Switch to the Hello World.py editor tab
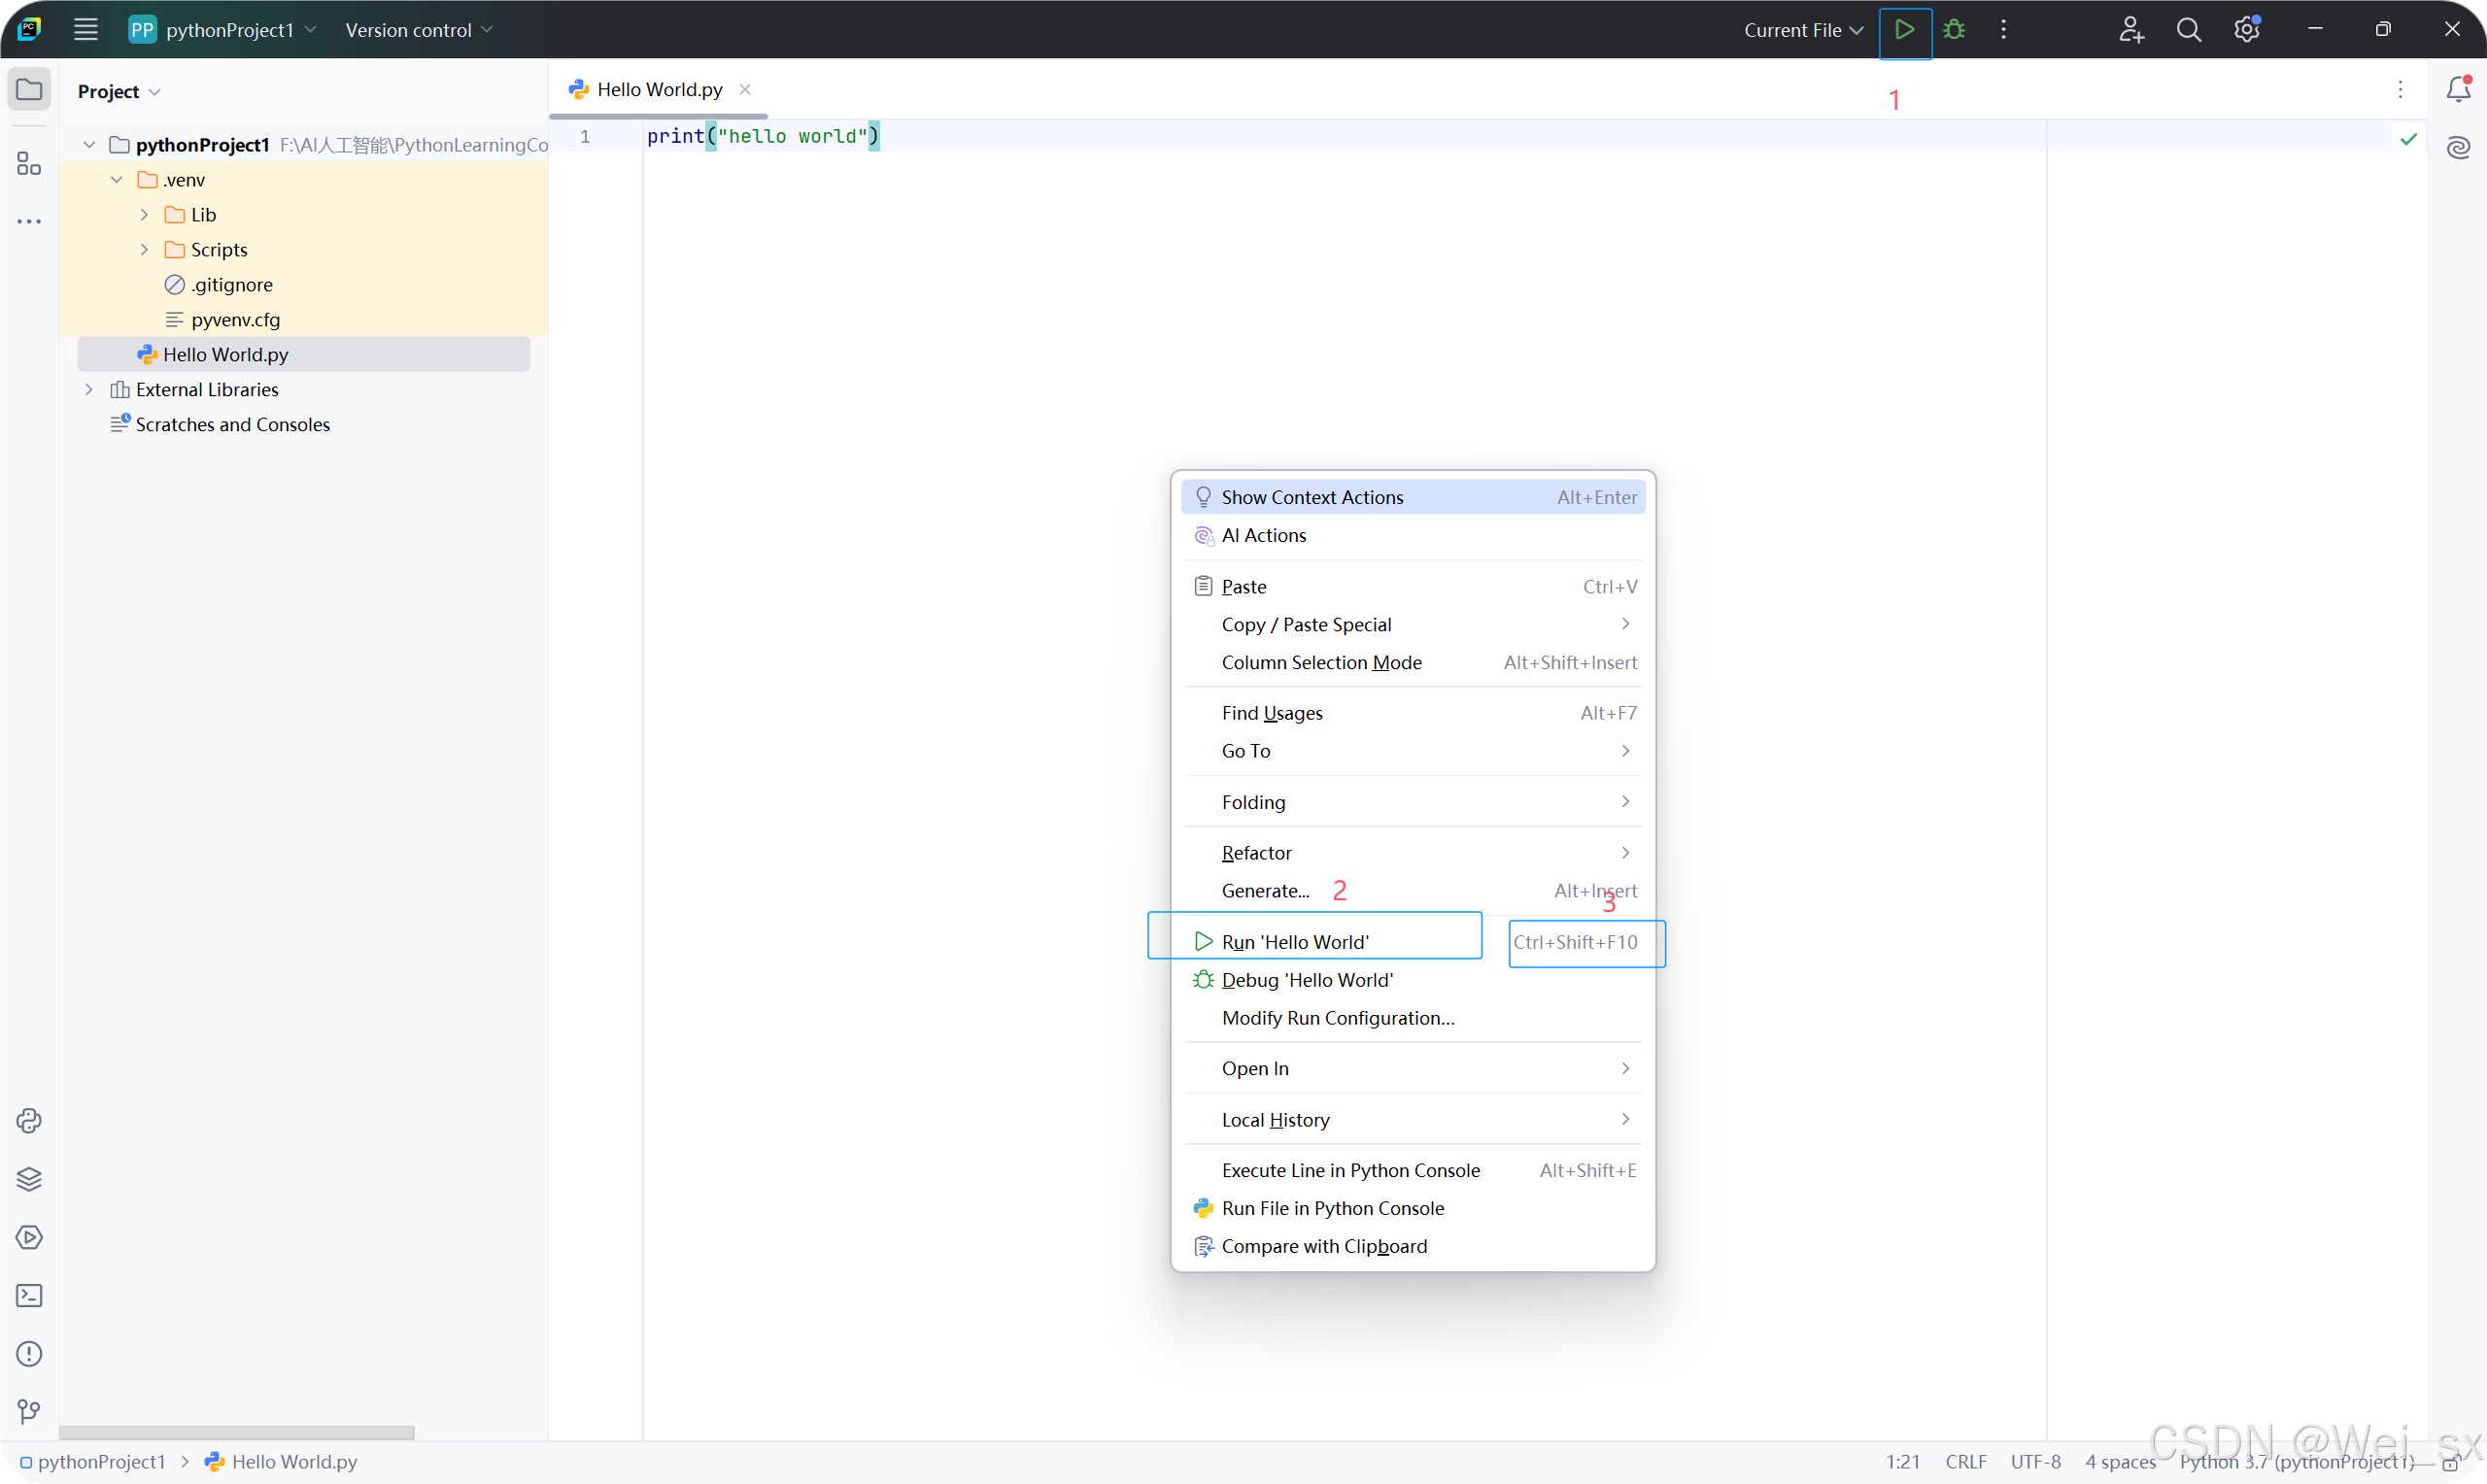This screenshot has height=1484, width=2487. click(x=658, y=88)
